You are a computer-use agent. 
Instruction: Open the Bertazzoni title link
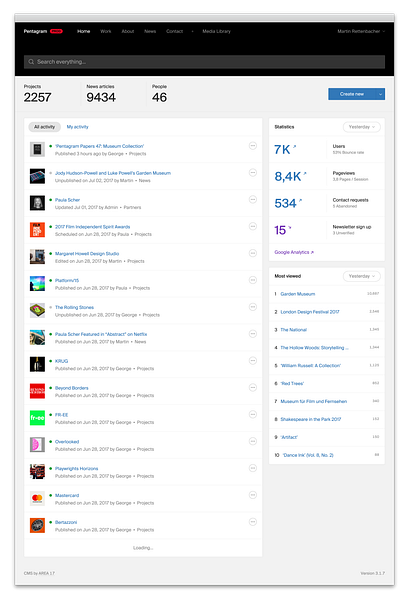tap(66, 522)
